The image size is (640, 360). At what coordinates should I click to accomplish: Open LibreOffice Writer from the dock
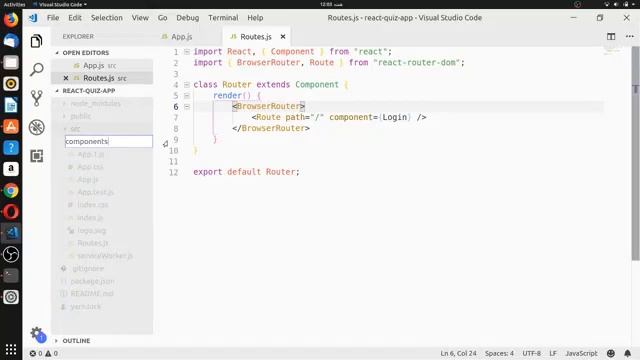pyautogui.click(x=11, y=105)
